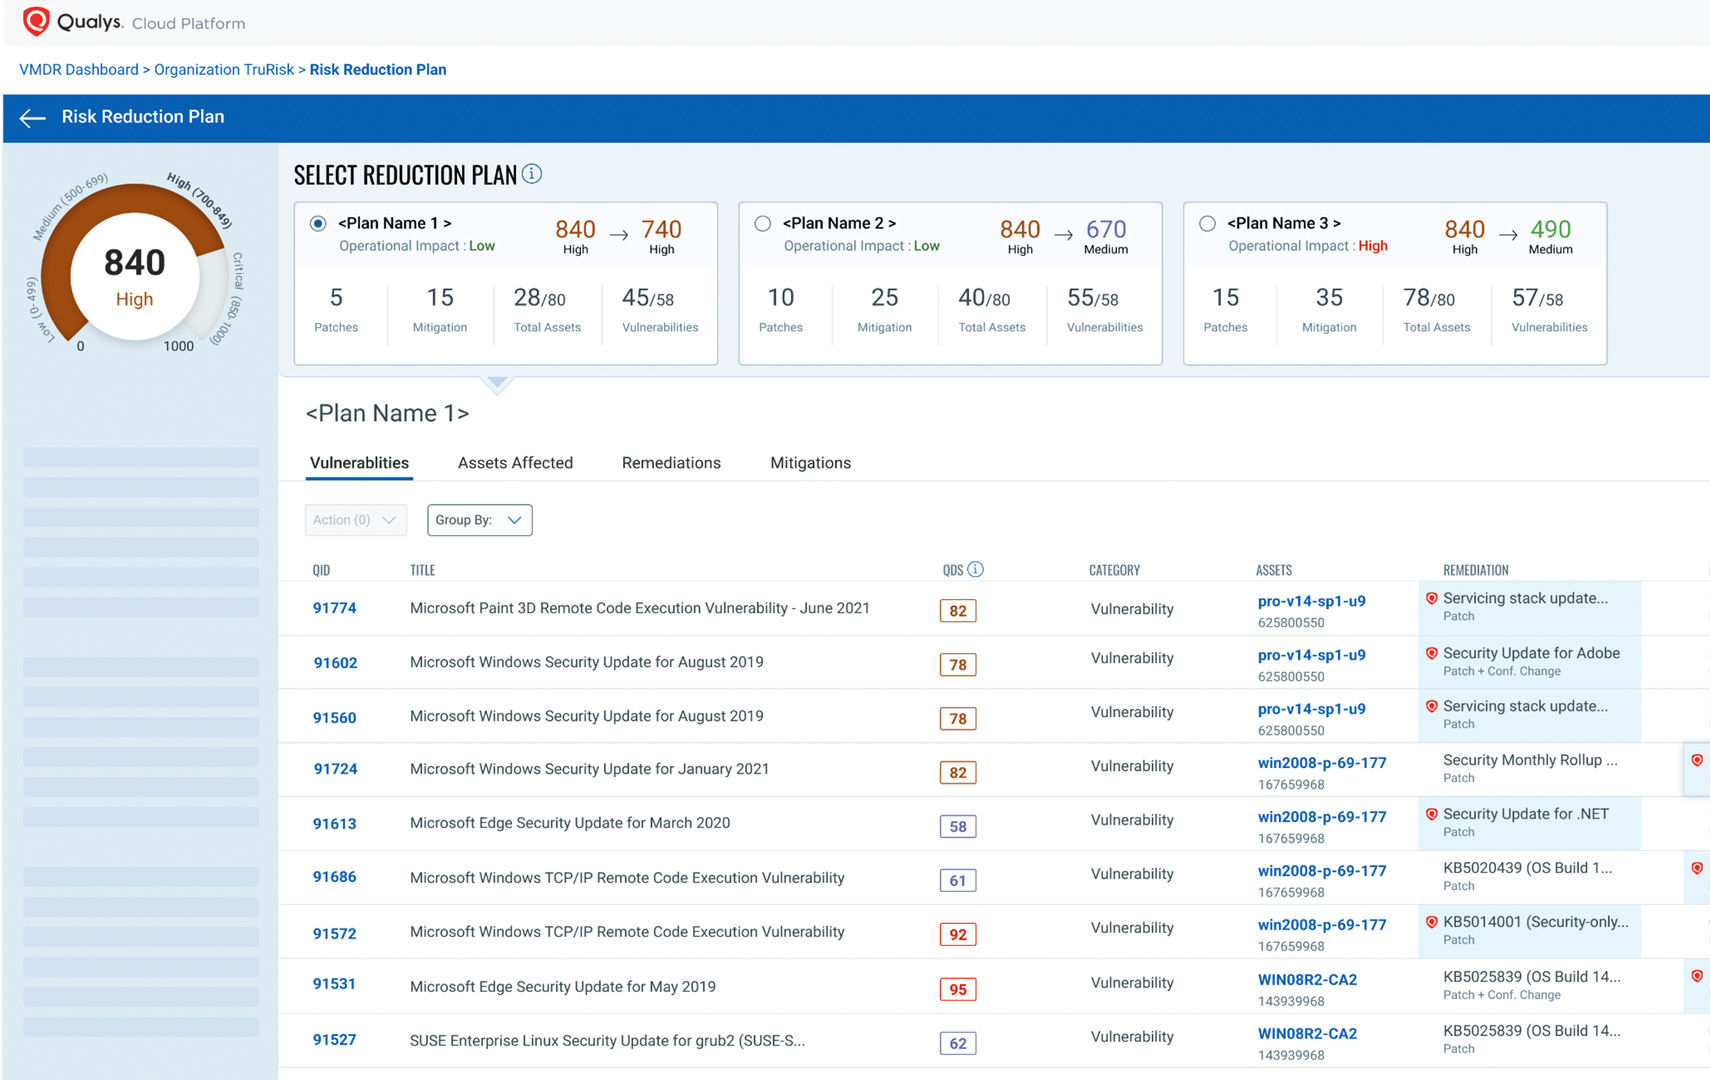The image size is (1710, 1080).
Task: Select the Plan Name 2 radio button
Action: coord(763,224)
